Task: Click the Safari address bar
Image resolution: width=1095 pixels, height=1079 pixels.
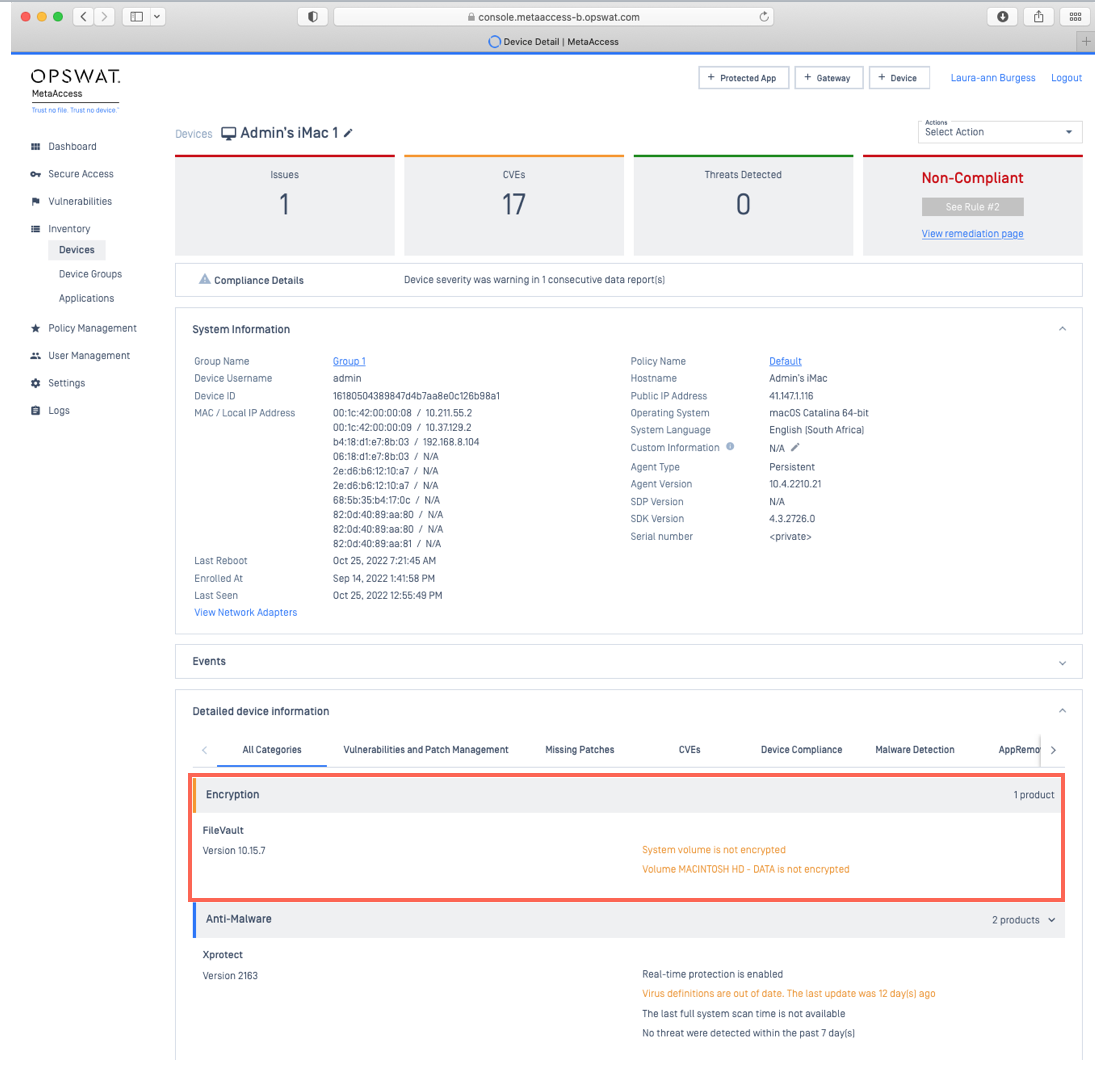Action: point(553,17)
